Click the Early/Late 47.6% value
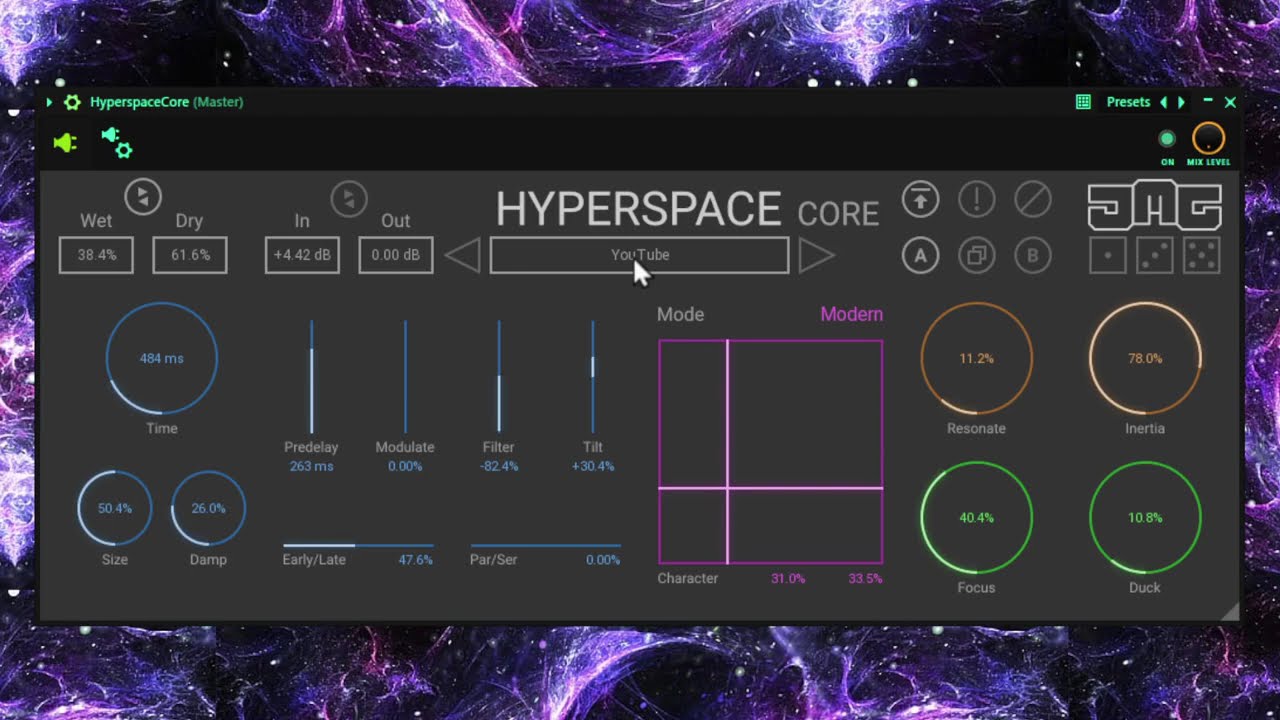Image resolution: width=1280 pixels, height=720 pixels. (416, 560)
